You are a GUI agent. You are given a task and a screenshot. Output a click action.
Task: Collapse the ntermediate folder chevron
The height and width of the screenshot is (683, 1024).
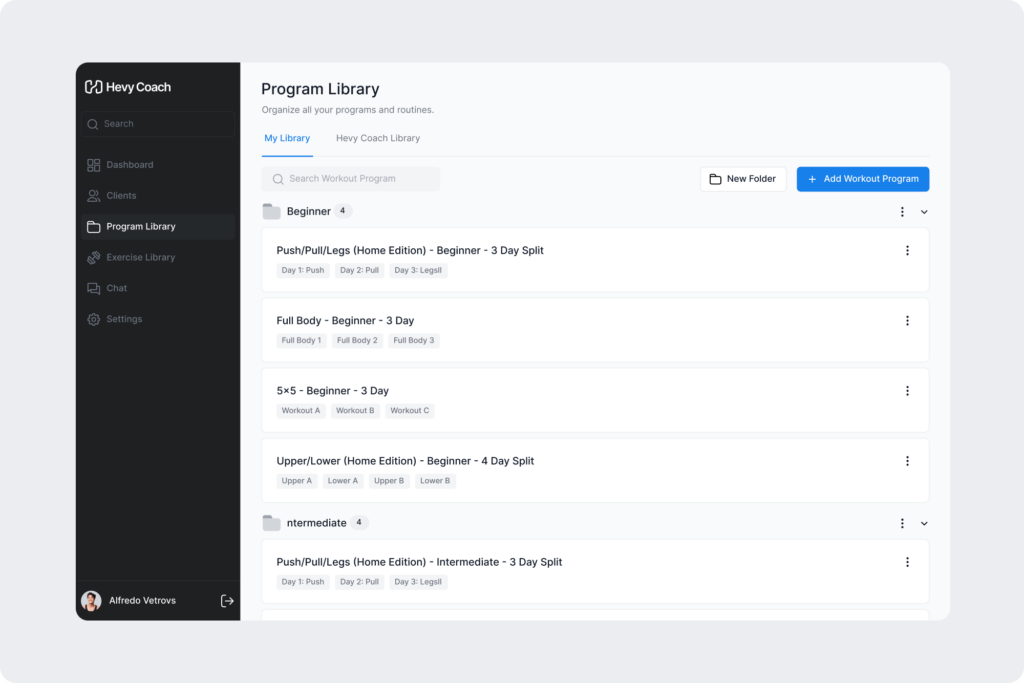(924, 523)
